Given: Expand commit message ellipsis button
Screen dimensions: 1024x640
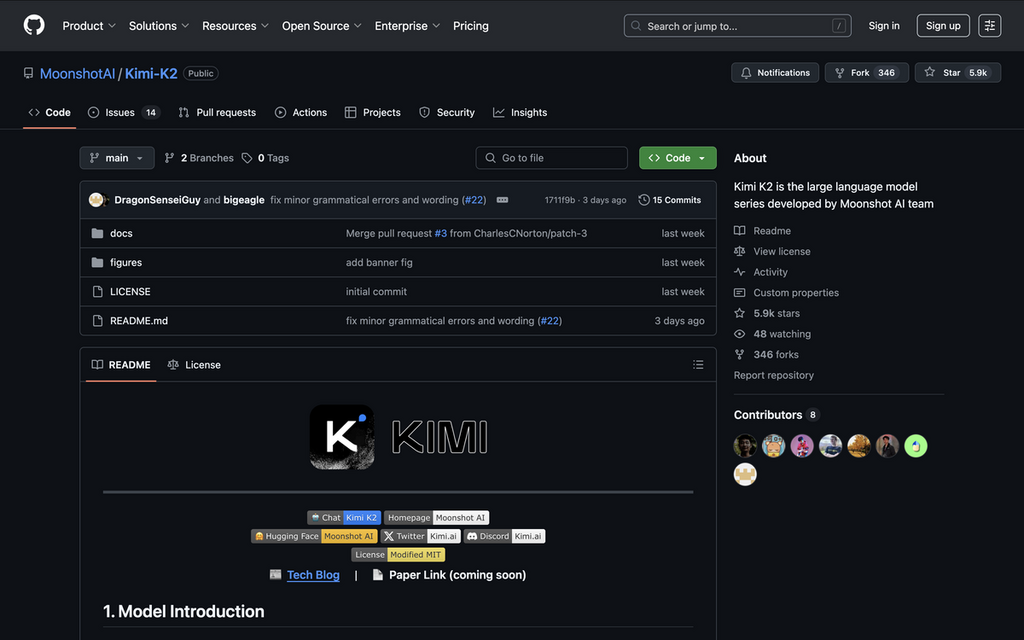Looking at the screenshot, I should [502, 200].
